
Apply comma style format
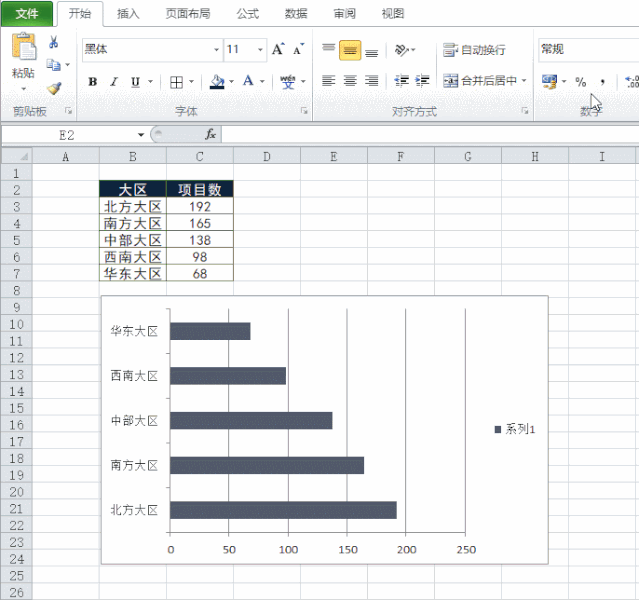[x=602, y=82]
